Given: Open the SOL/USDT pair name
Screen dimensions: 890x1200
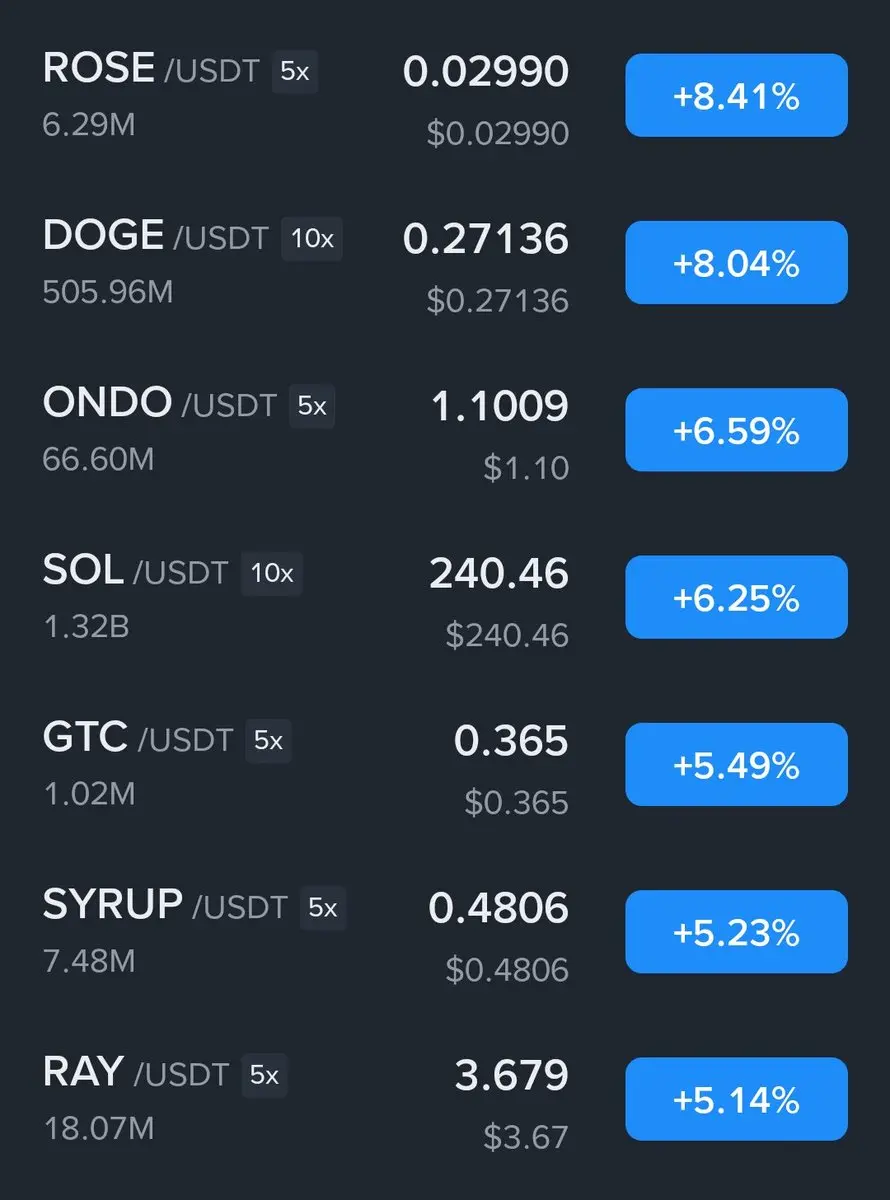Looking at the screenshot, I should 136,571.
